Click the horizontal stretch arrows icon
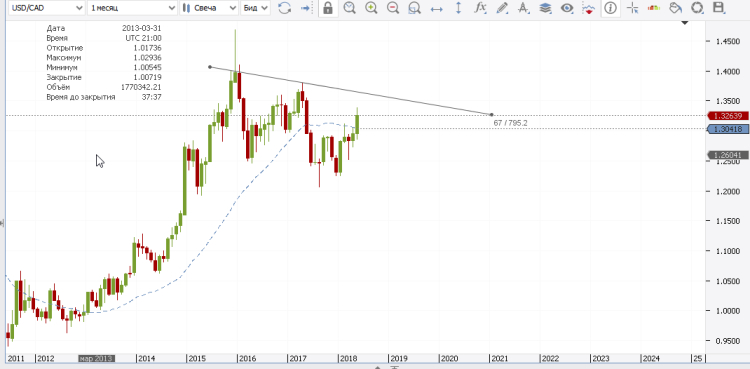This screenshot has width=750, height=369. coord(437,8)
